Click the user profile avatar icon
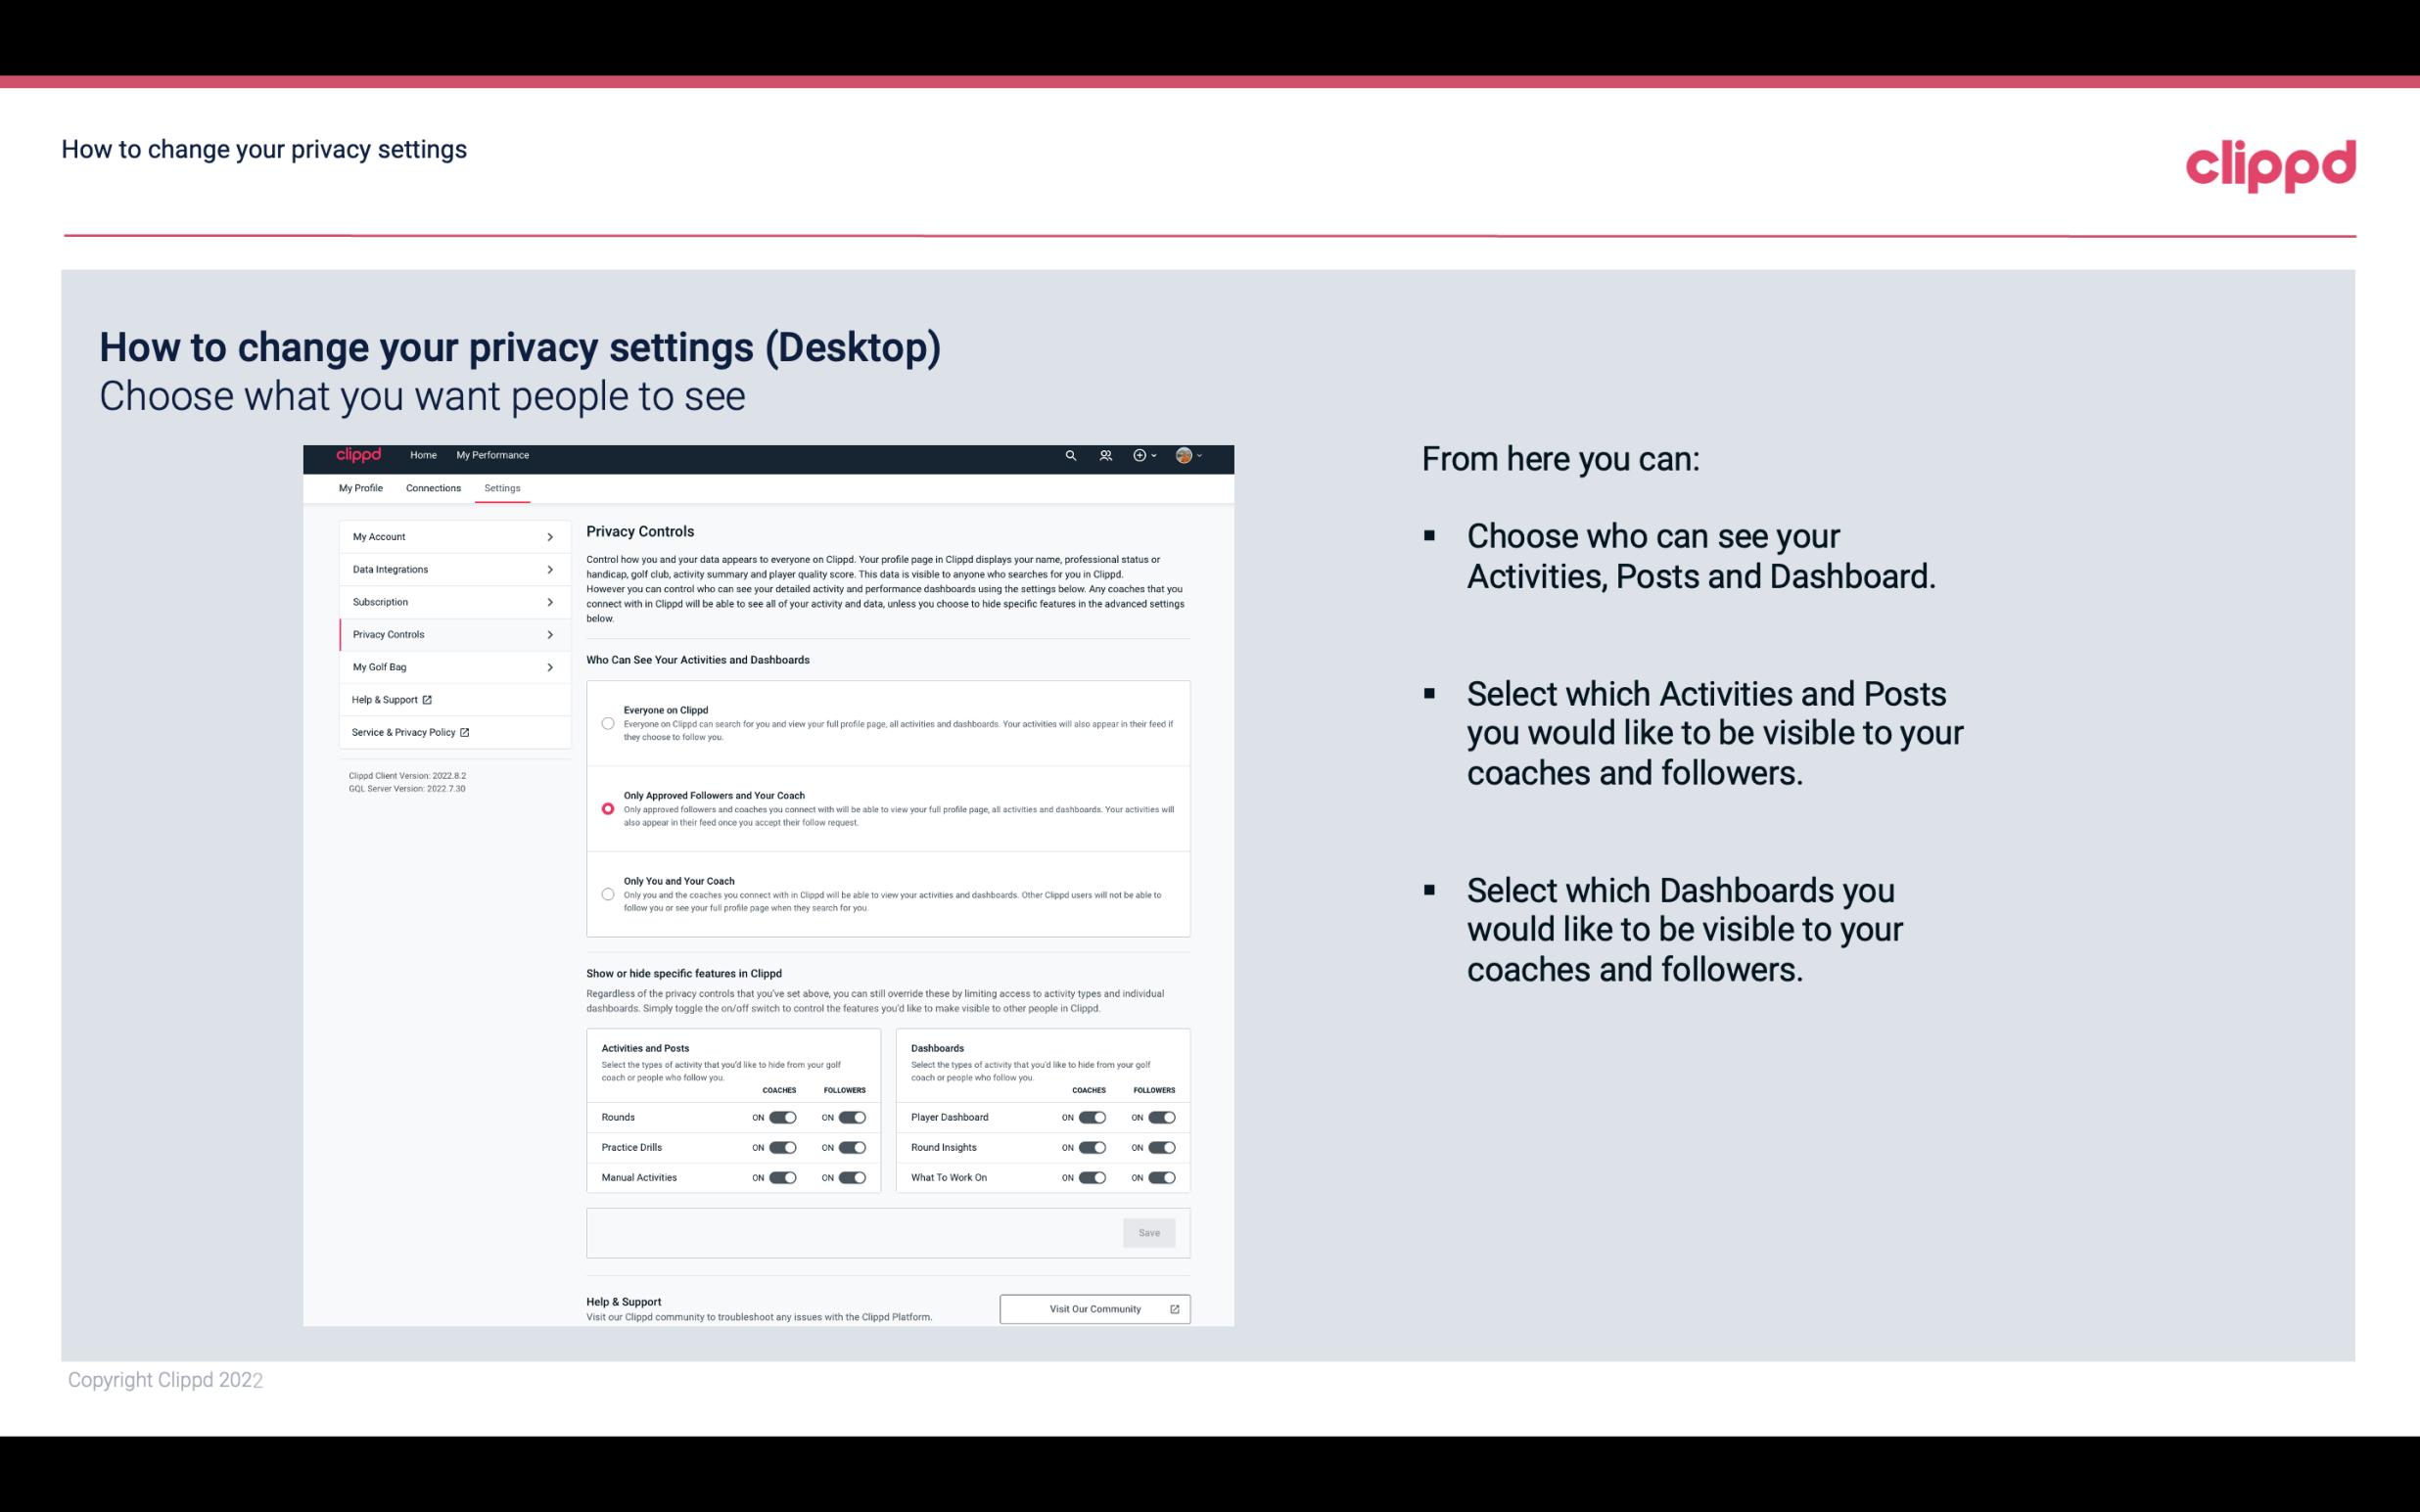Screen dimensions: 2420x1512 [1185, 455]
